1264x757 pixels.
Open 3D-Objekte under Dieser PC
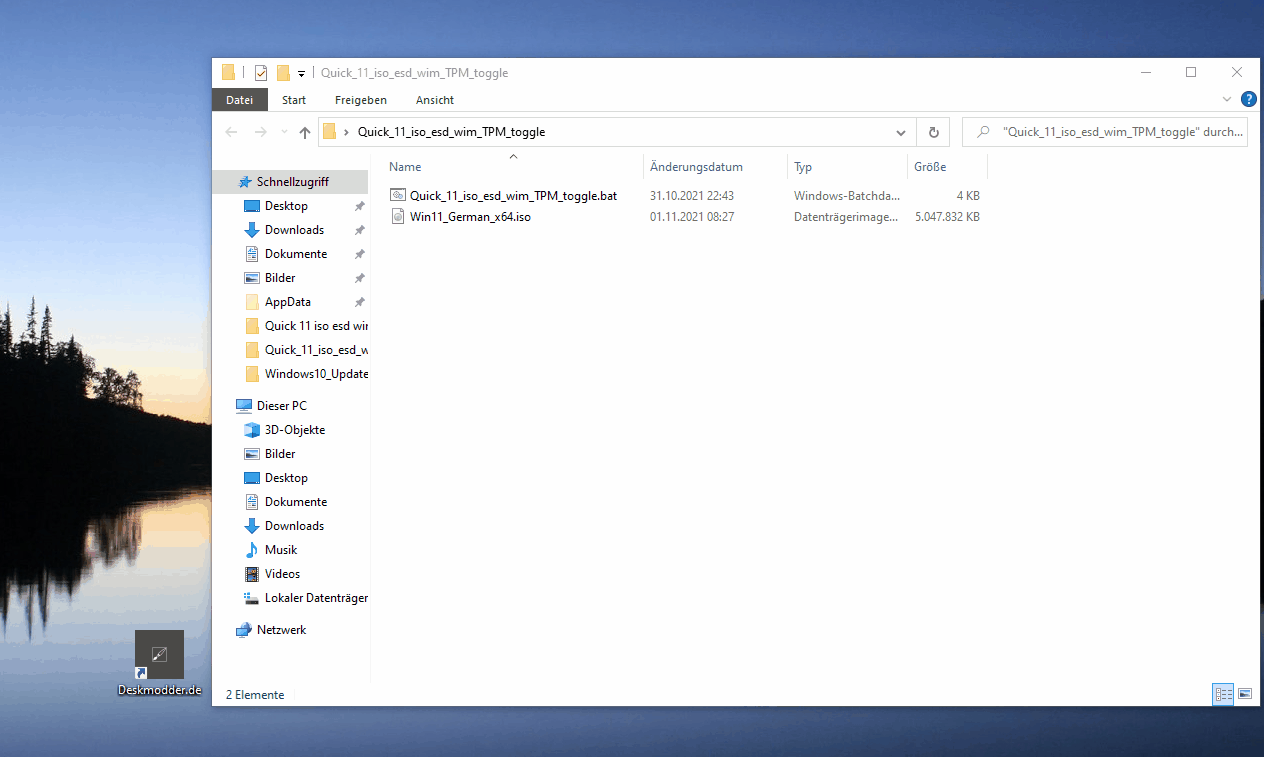click(295, 430)
